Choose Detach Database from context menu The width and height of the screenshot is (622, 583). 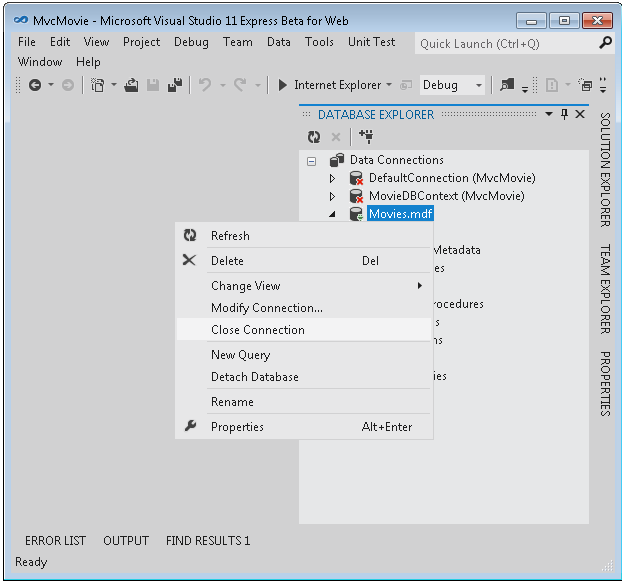pos(304,376)
